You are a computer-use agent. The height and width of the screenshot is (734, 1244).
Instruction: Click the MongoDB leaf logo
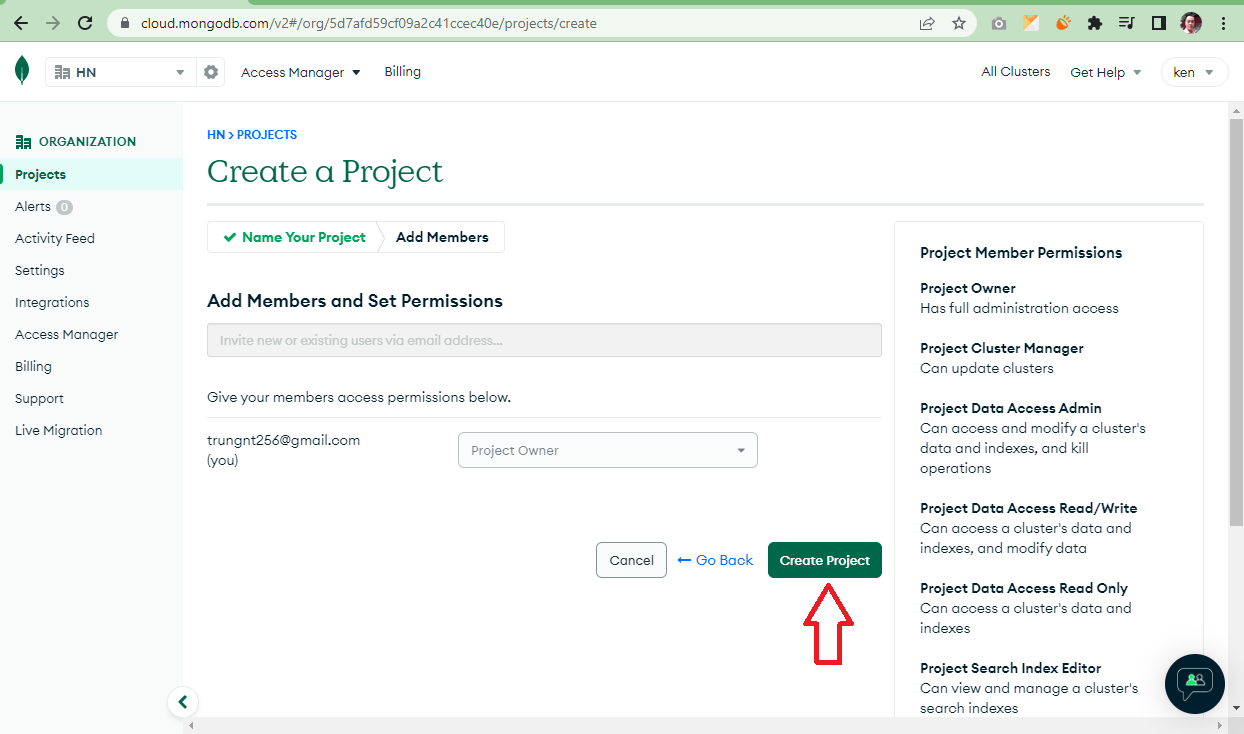22,70
